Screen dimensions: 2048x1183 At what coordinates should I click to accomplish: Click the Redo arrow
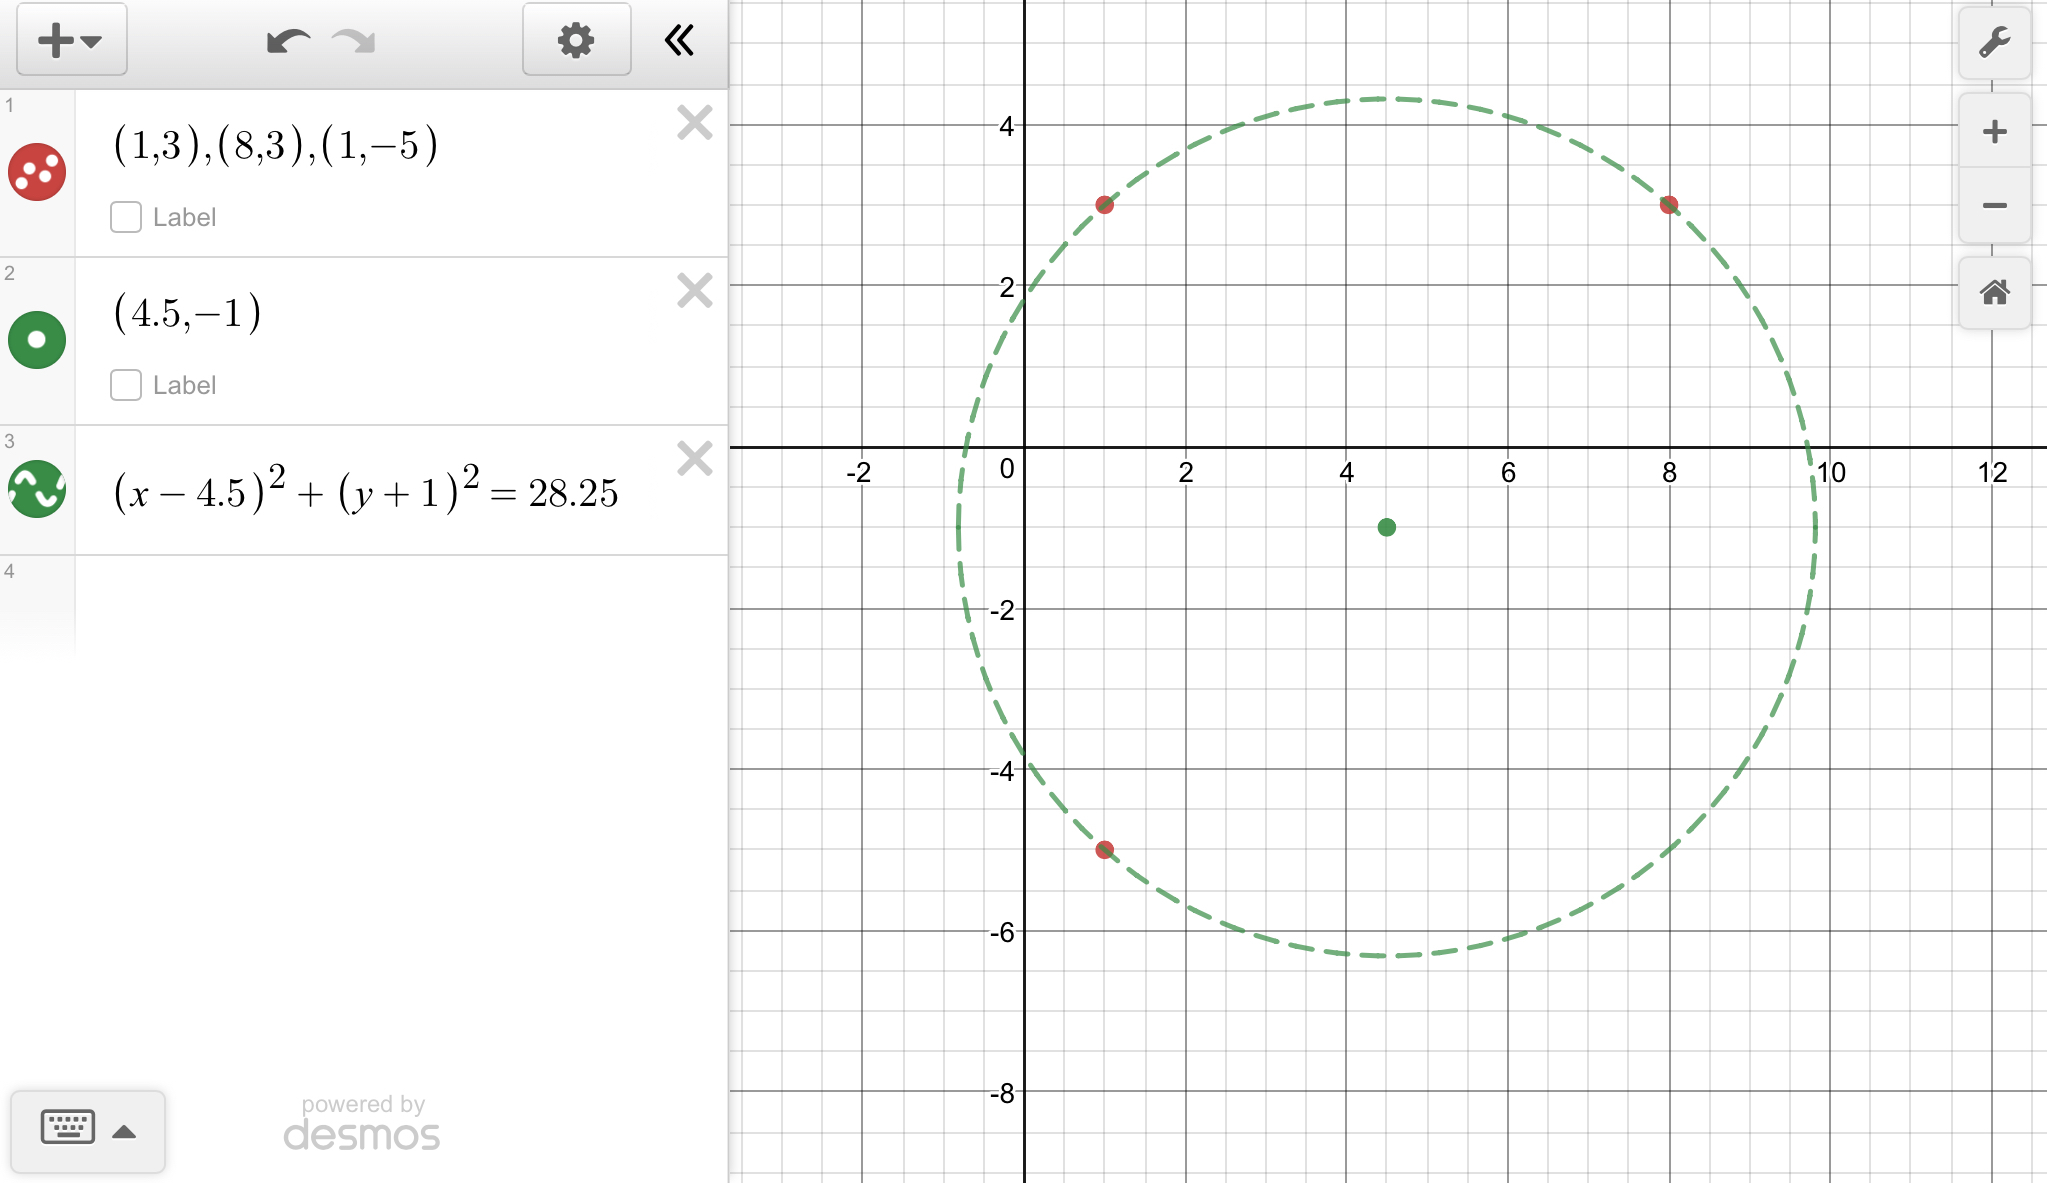point(354,41)
